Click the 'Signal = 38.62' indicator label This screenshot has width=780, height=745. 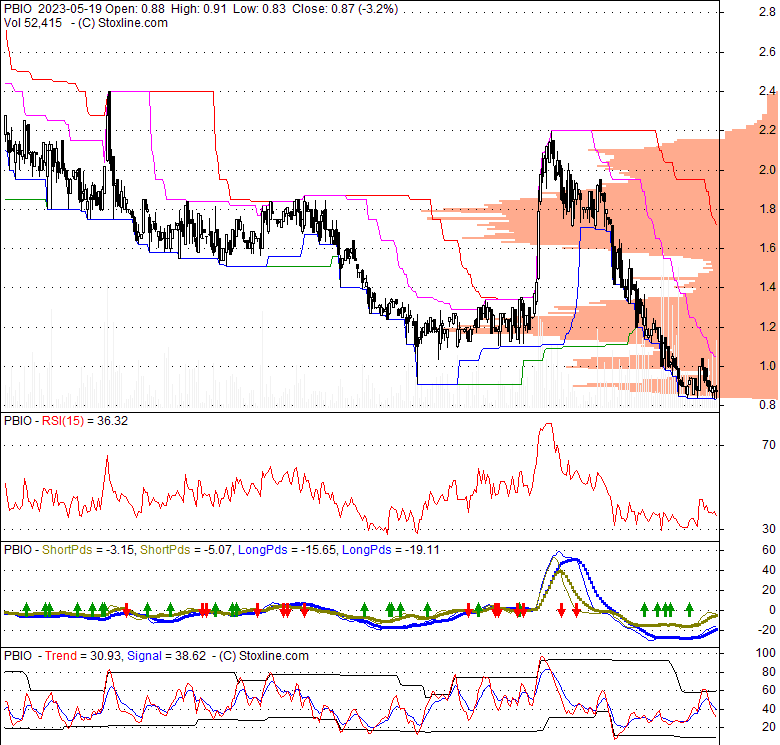point(167,656)
